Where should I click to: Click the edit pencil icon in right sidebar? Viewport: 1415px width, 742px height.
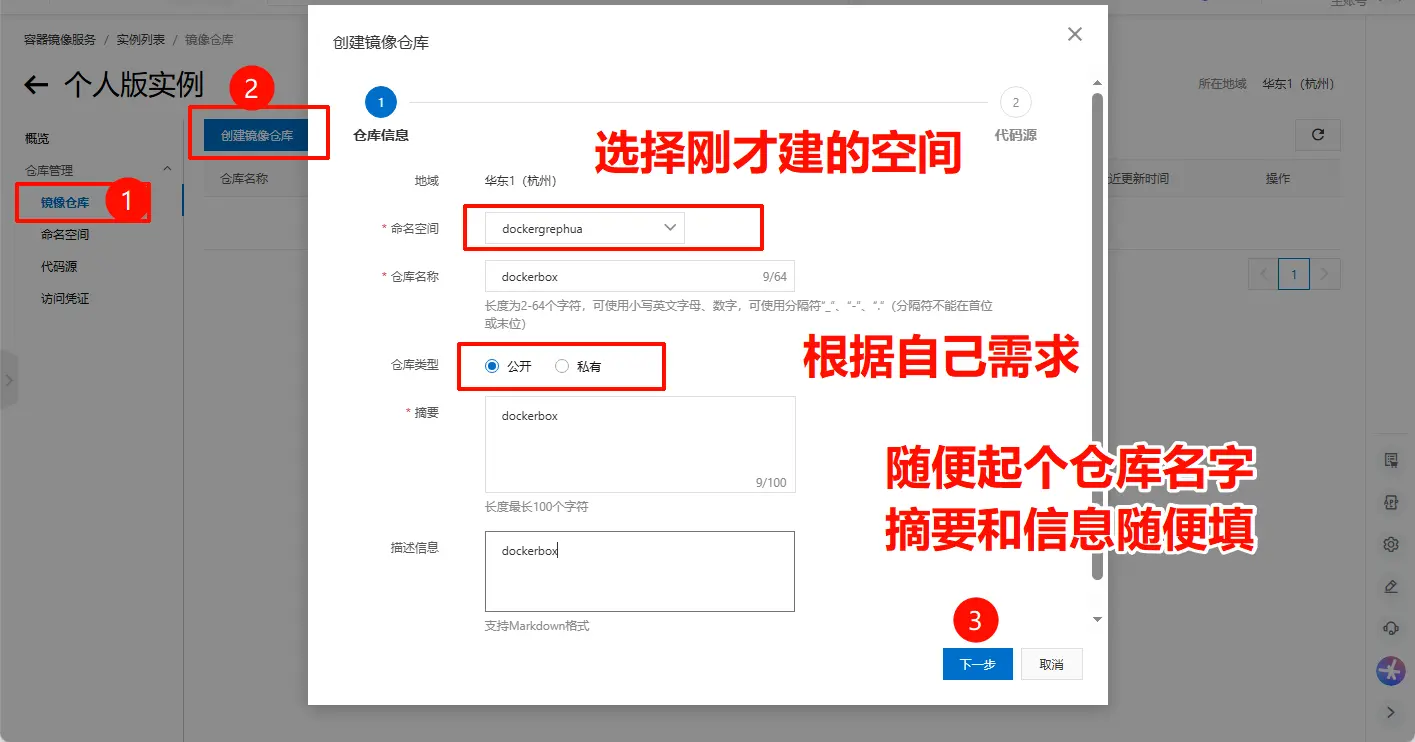click(x=1390, y=586)
